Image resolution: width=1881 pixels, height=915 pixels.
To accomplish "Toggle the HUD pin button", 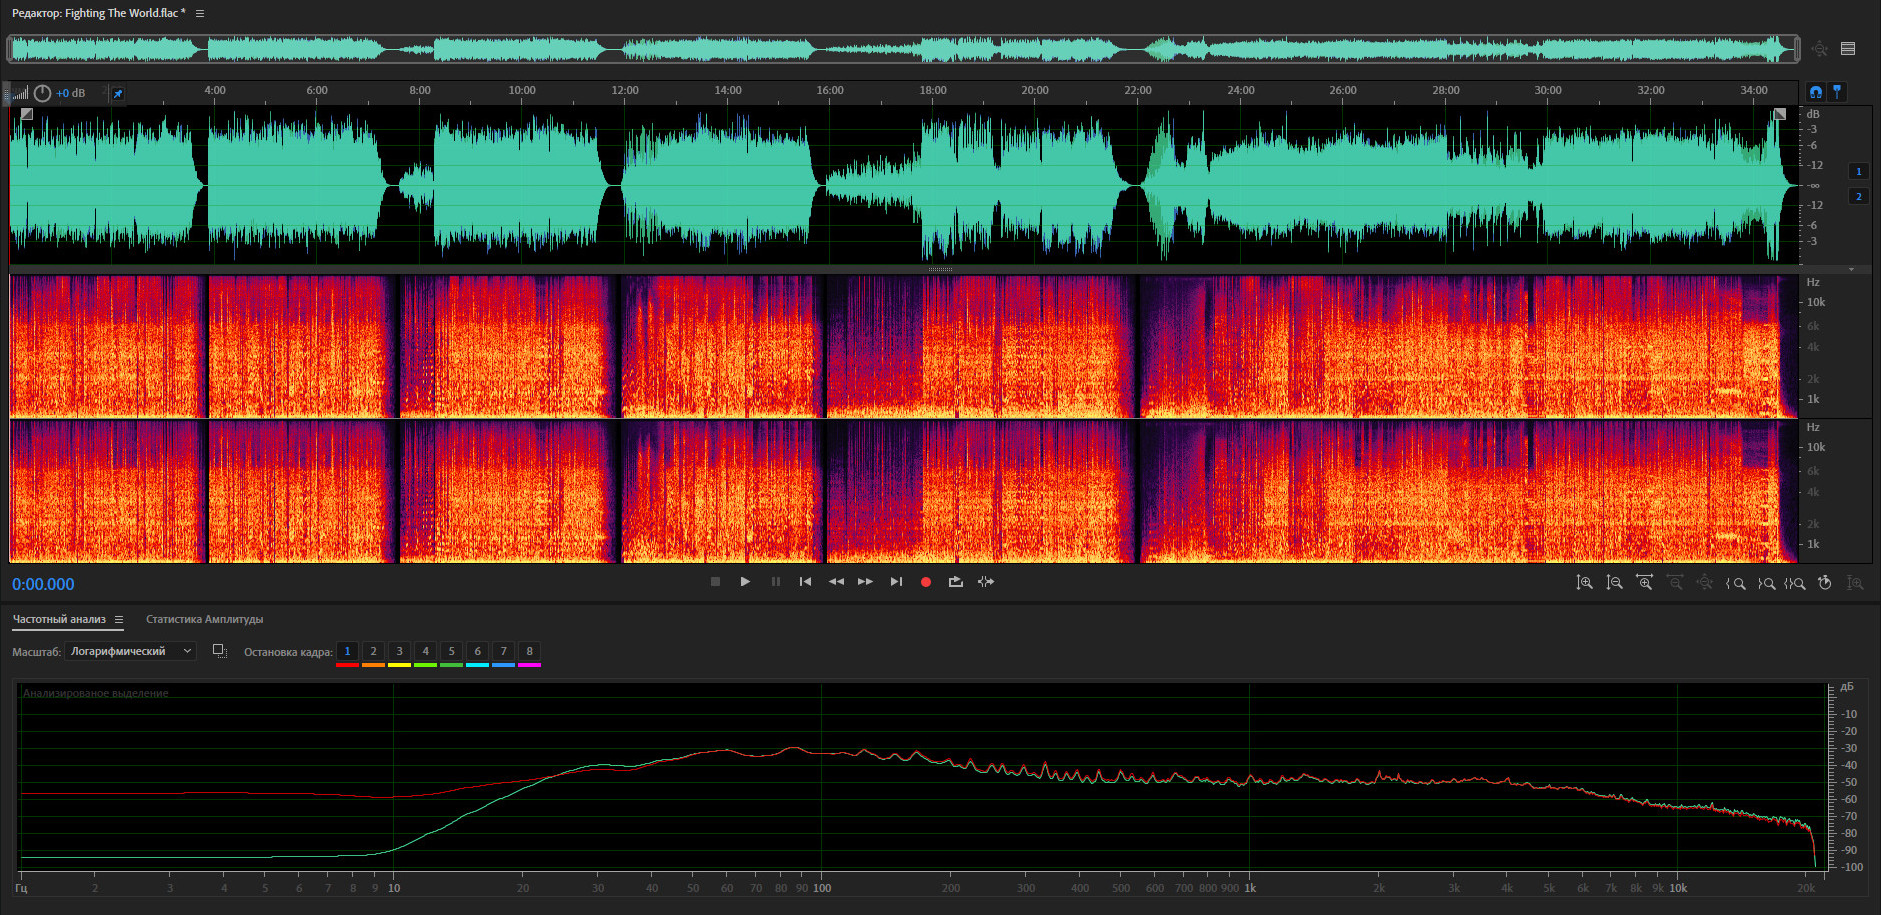I will (117, 93).
